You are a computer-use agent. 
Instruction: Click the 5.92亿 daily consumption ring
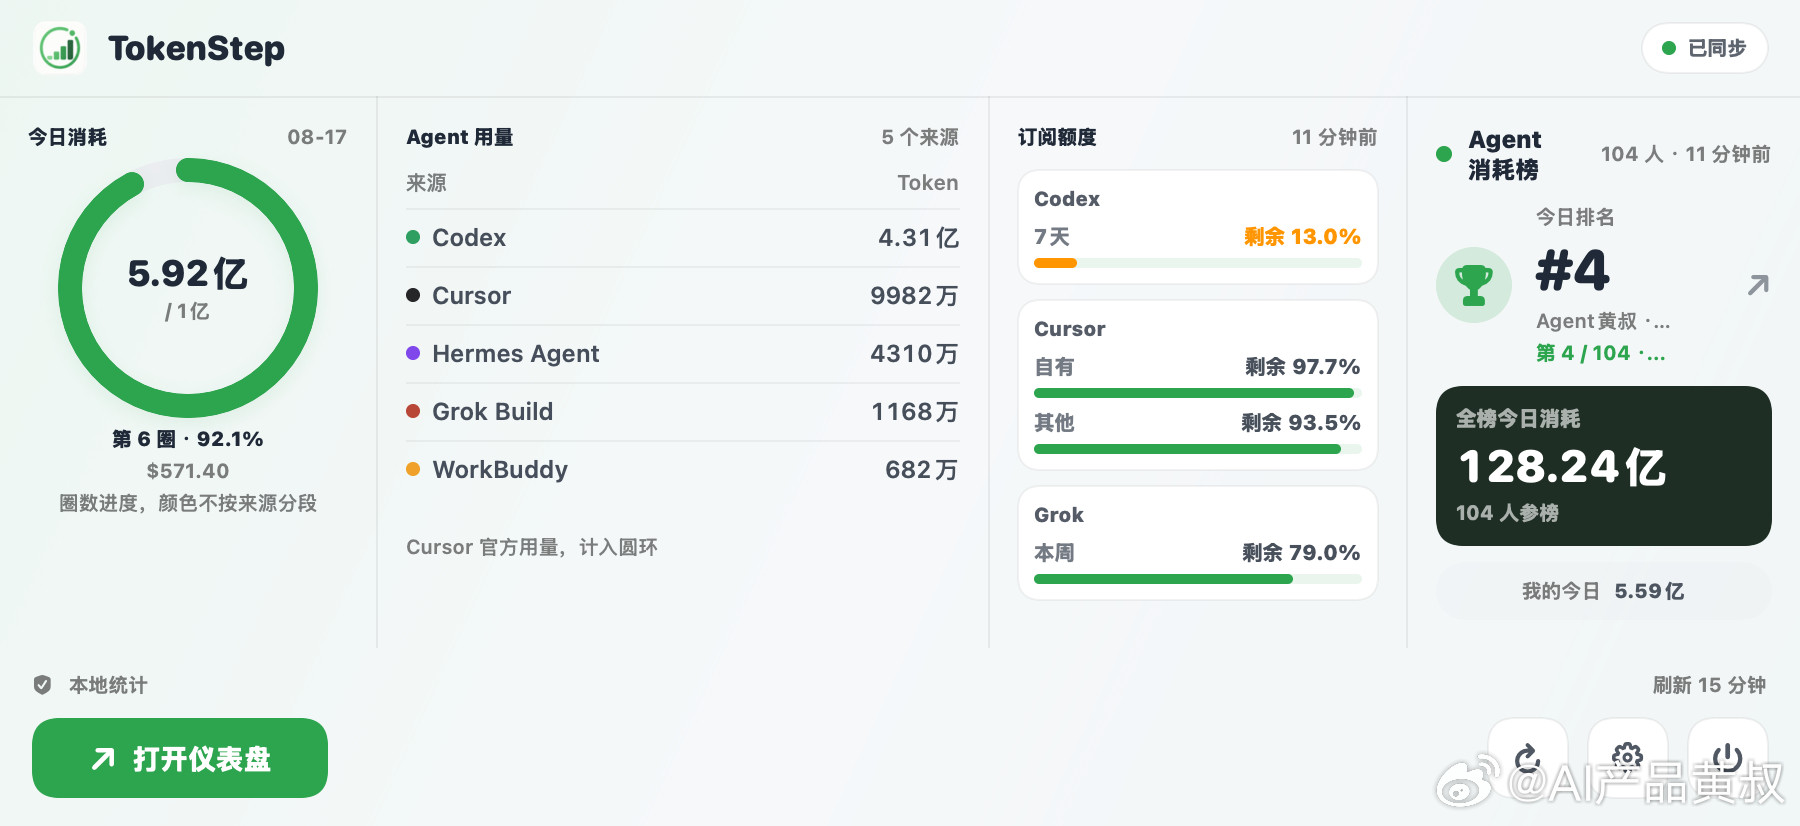tap(188, 288)
